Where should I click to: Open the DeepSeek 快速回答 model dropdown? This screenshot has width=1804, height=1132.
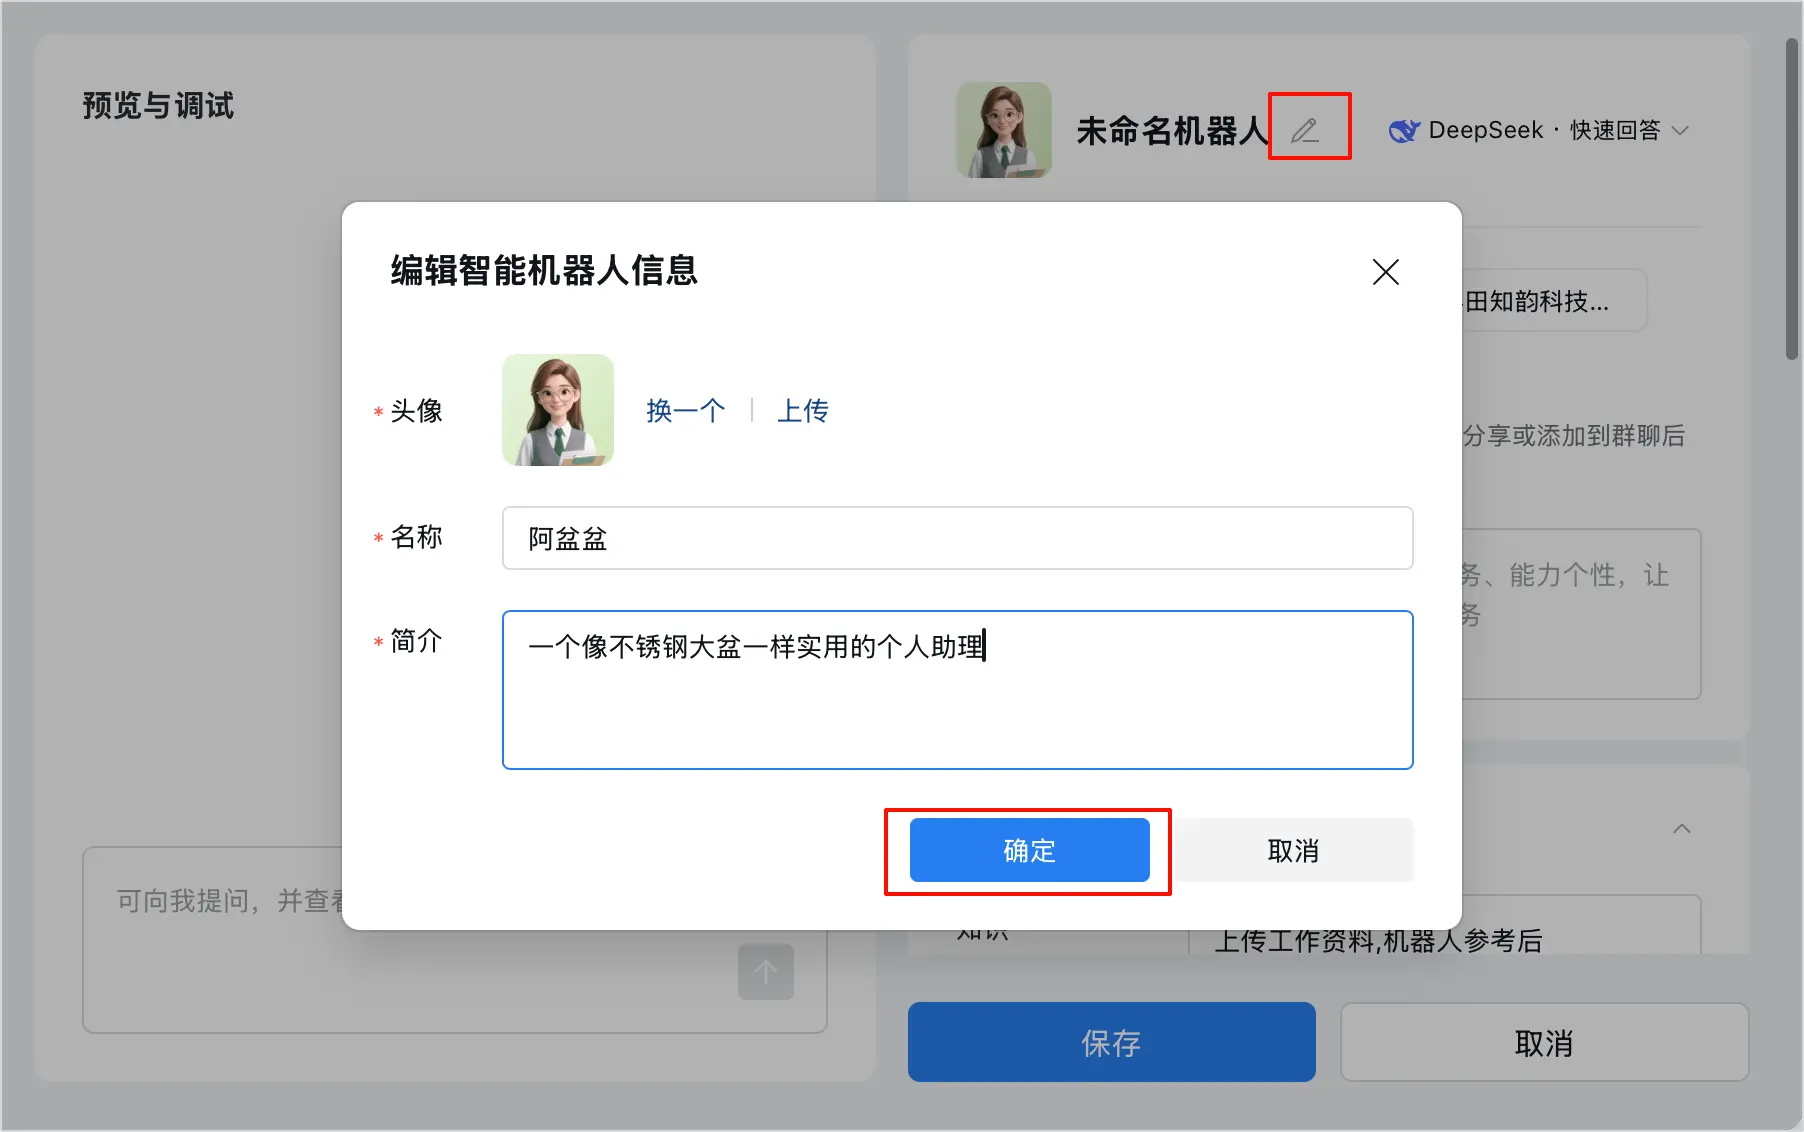tap(1540, 130)
